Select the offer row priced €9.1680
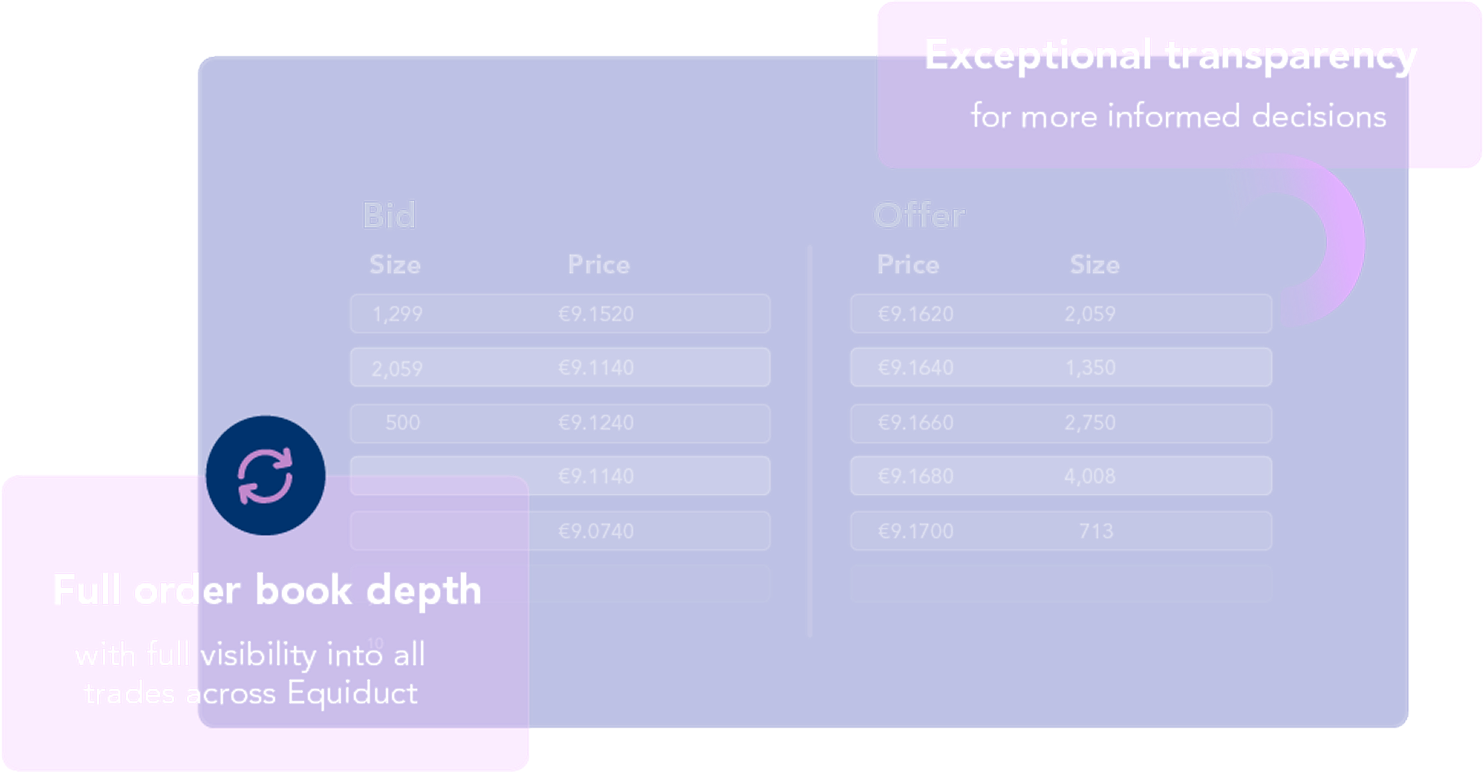 (1061, 476)
